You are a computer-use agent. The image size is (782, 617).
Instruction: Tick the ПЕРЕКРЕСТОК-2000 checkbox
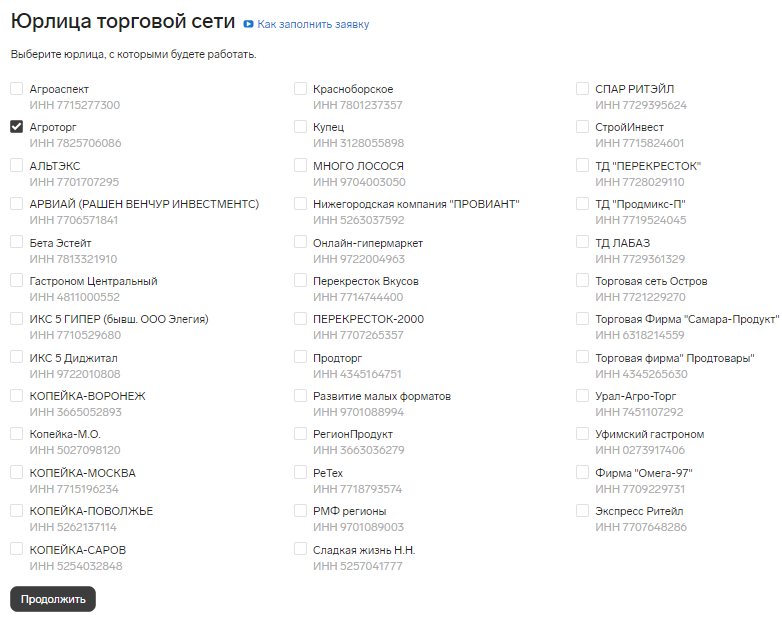click(300, 318)
